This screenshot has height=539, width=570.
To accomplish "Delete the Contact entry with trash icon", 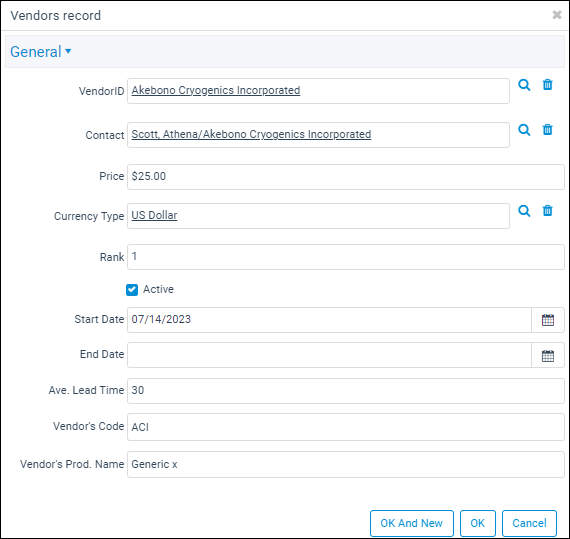I will pos(547,129).
